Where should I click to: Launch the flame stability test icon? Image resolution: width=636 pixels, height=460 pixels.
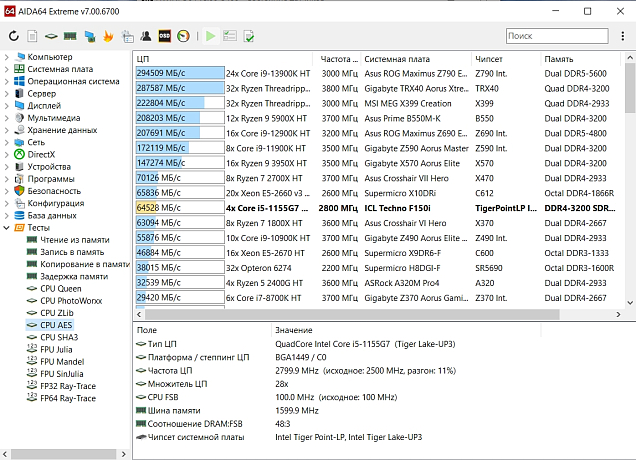108,36
